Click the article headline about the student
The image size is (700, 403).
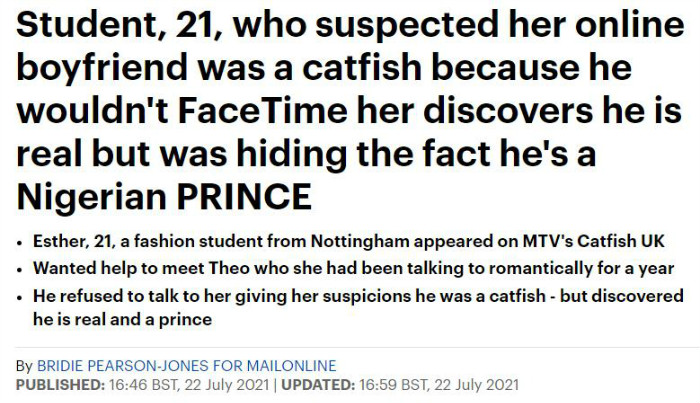(x=350, y=110)
